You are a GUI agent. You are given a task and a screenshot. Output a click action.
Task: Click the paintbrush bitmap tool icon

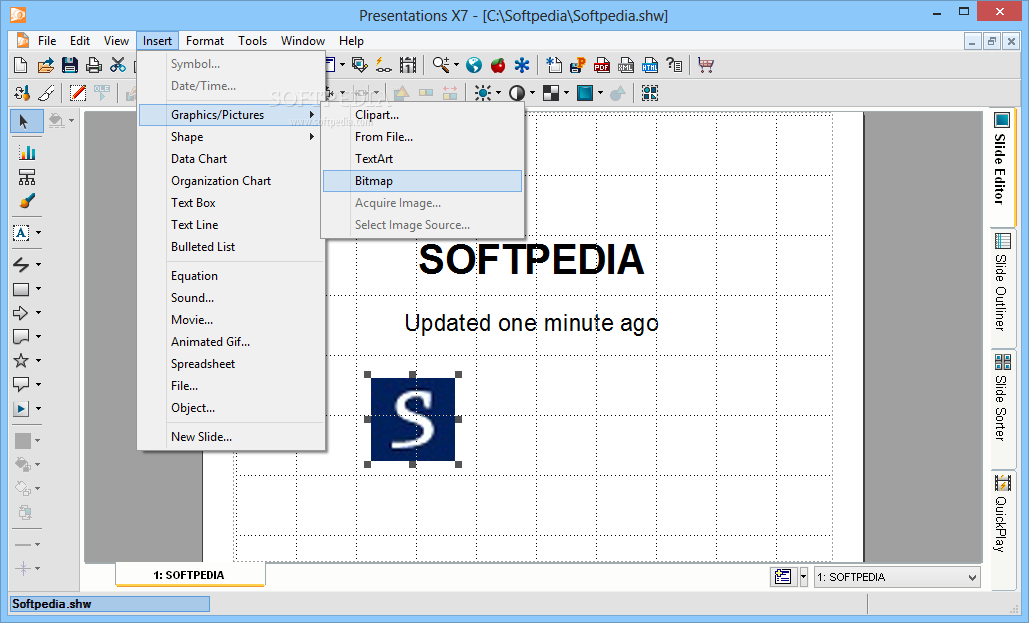27,201
